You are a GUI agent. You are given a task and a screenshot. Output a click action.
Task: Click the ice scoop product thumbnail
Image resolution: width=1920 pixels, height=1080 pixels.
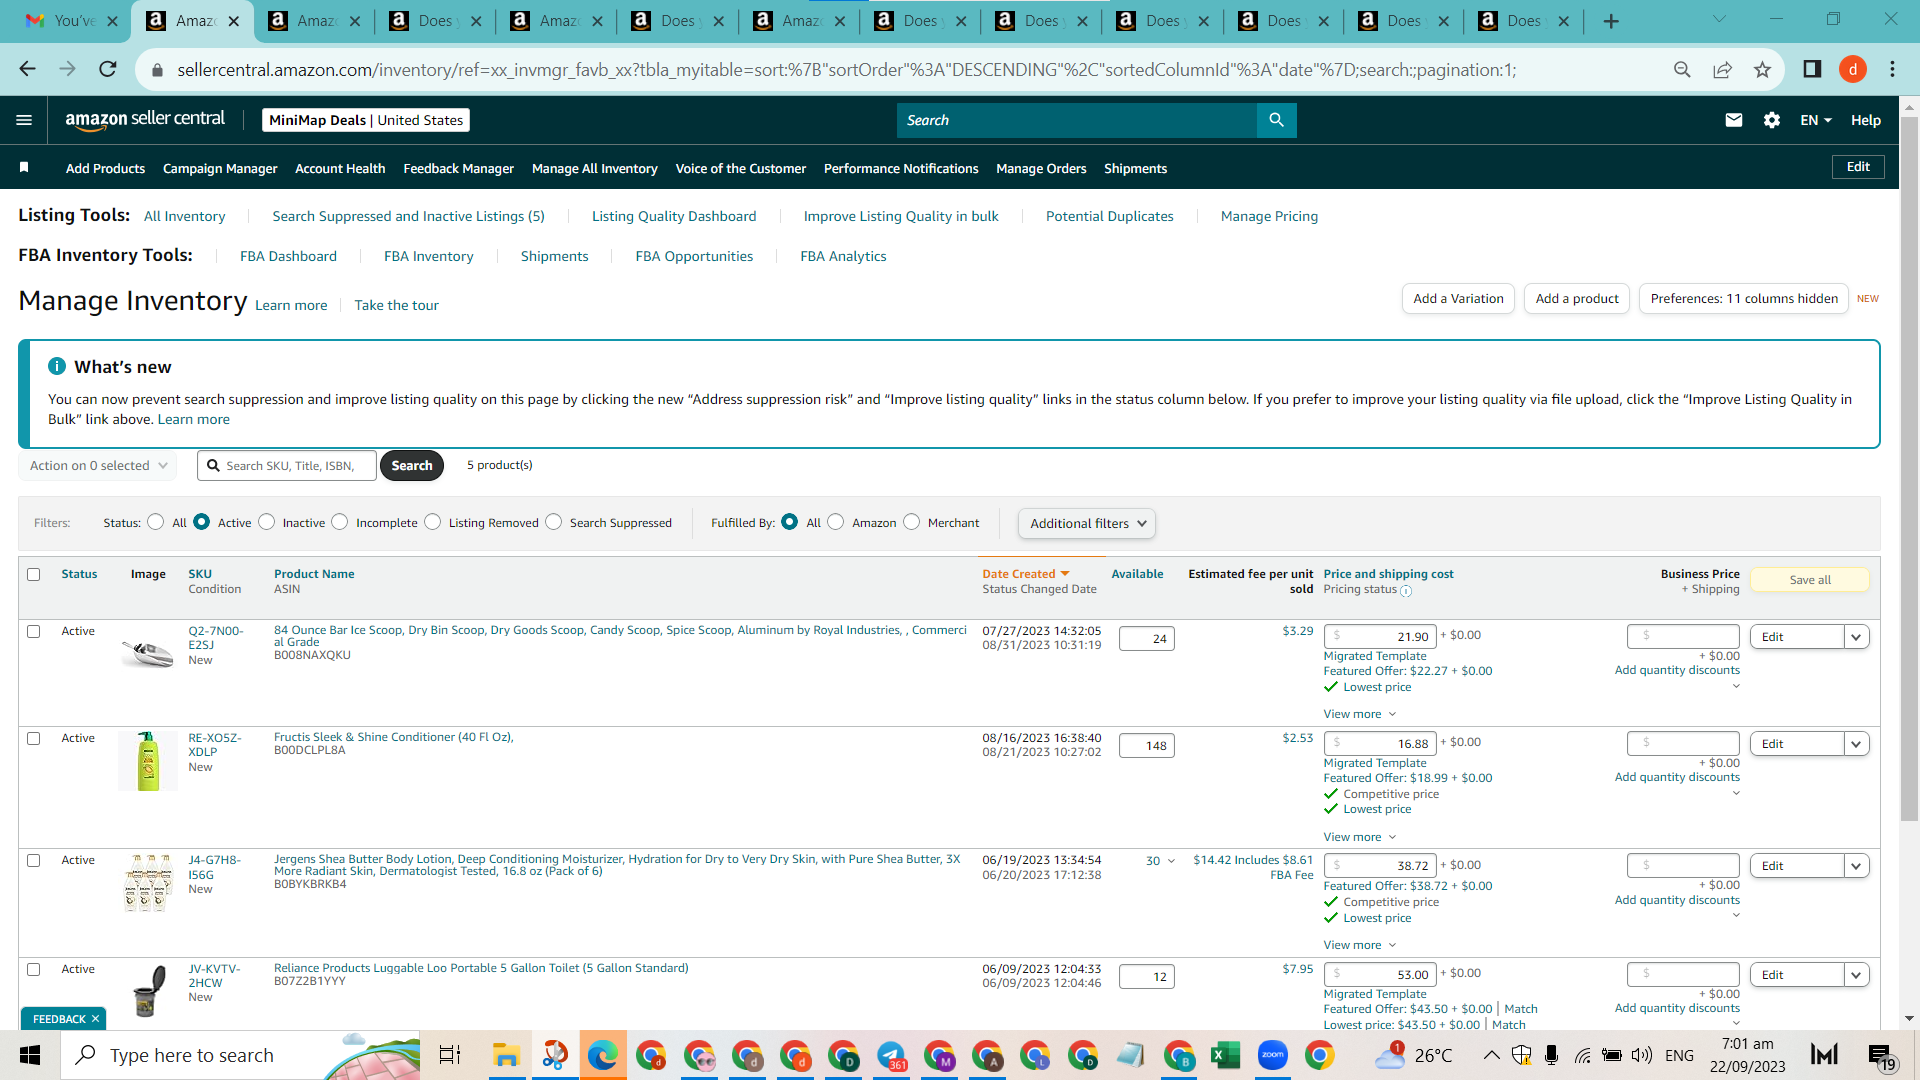pos(147,654)
